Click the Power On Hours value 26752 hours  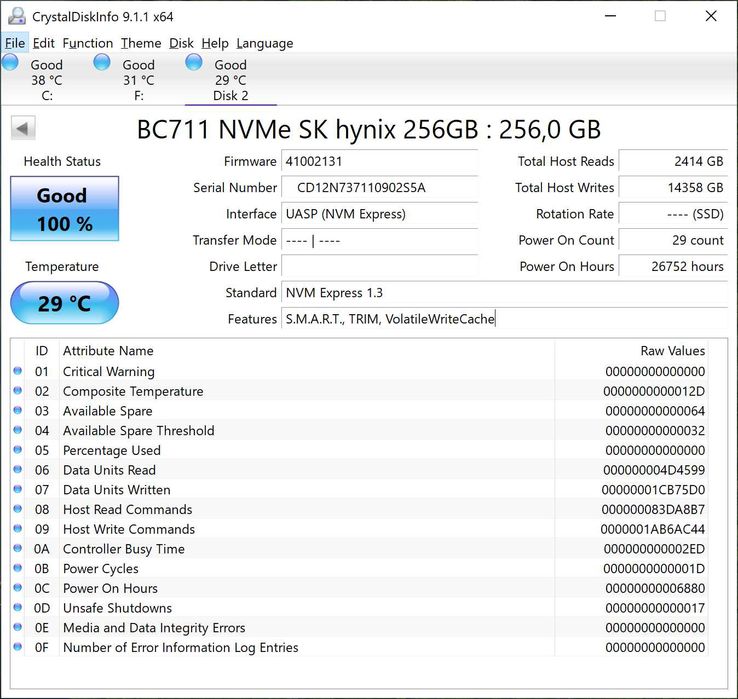673,267
